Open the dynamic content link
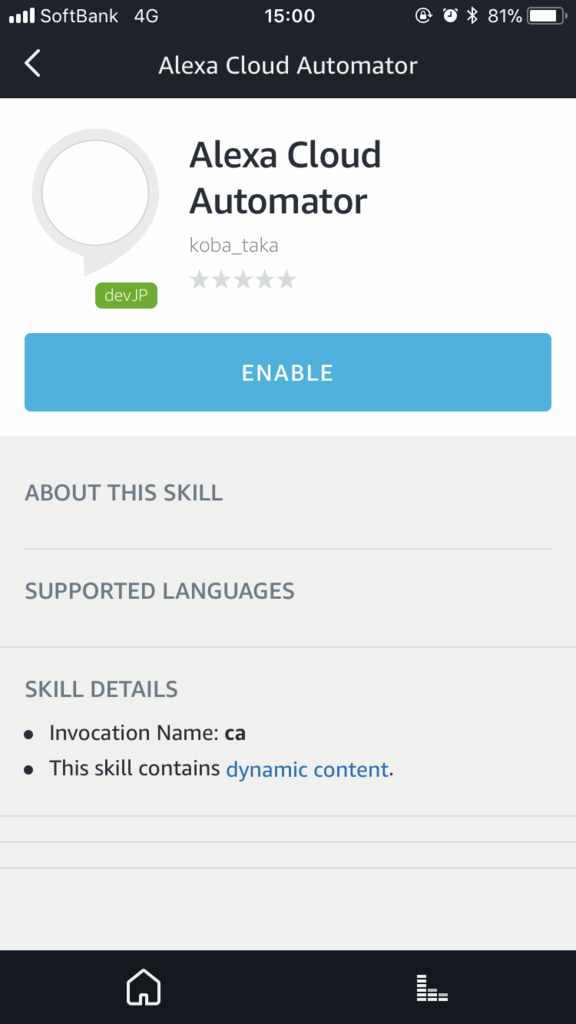The width and height of the screenshot is (576, 1024). (307, 769)
